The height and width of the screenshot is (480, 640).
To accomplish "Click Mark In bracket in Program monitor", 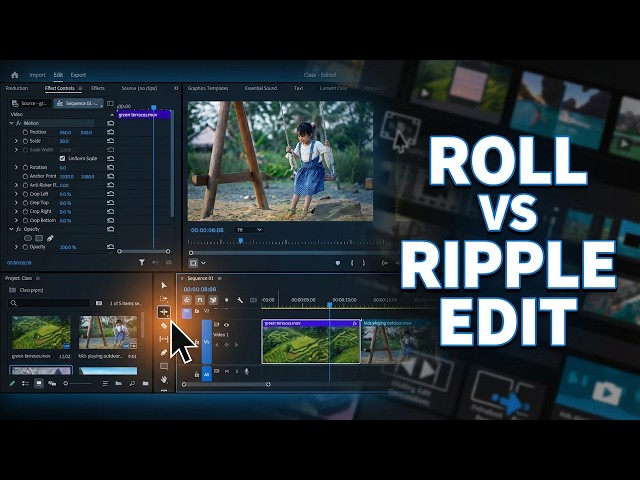I will pos(352,263).
